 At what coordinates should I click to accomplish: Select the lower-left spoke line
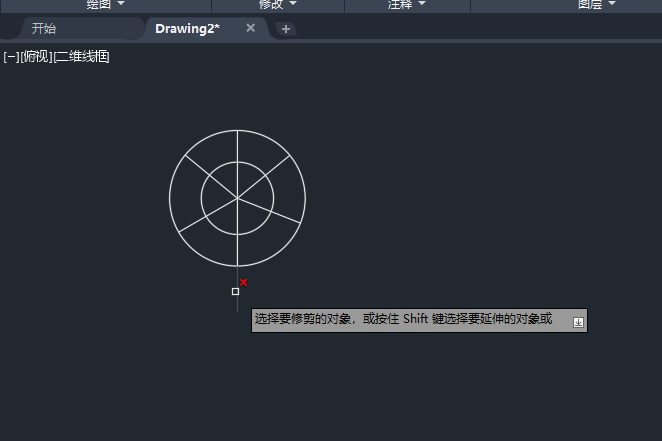(x=208, y=215)
